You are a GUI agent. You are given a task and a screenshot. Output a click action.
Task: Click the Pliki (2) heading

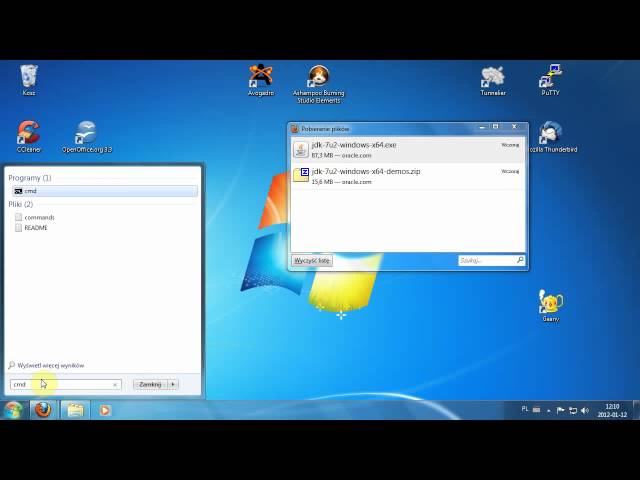[20, 204]
